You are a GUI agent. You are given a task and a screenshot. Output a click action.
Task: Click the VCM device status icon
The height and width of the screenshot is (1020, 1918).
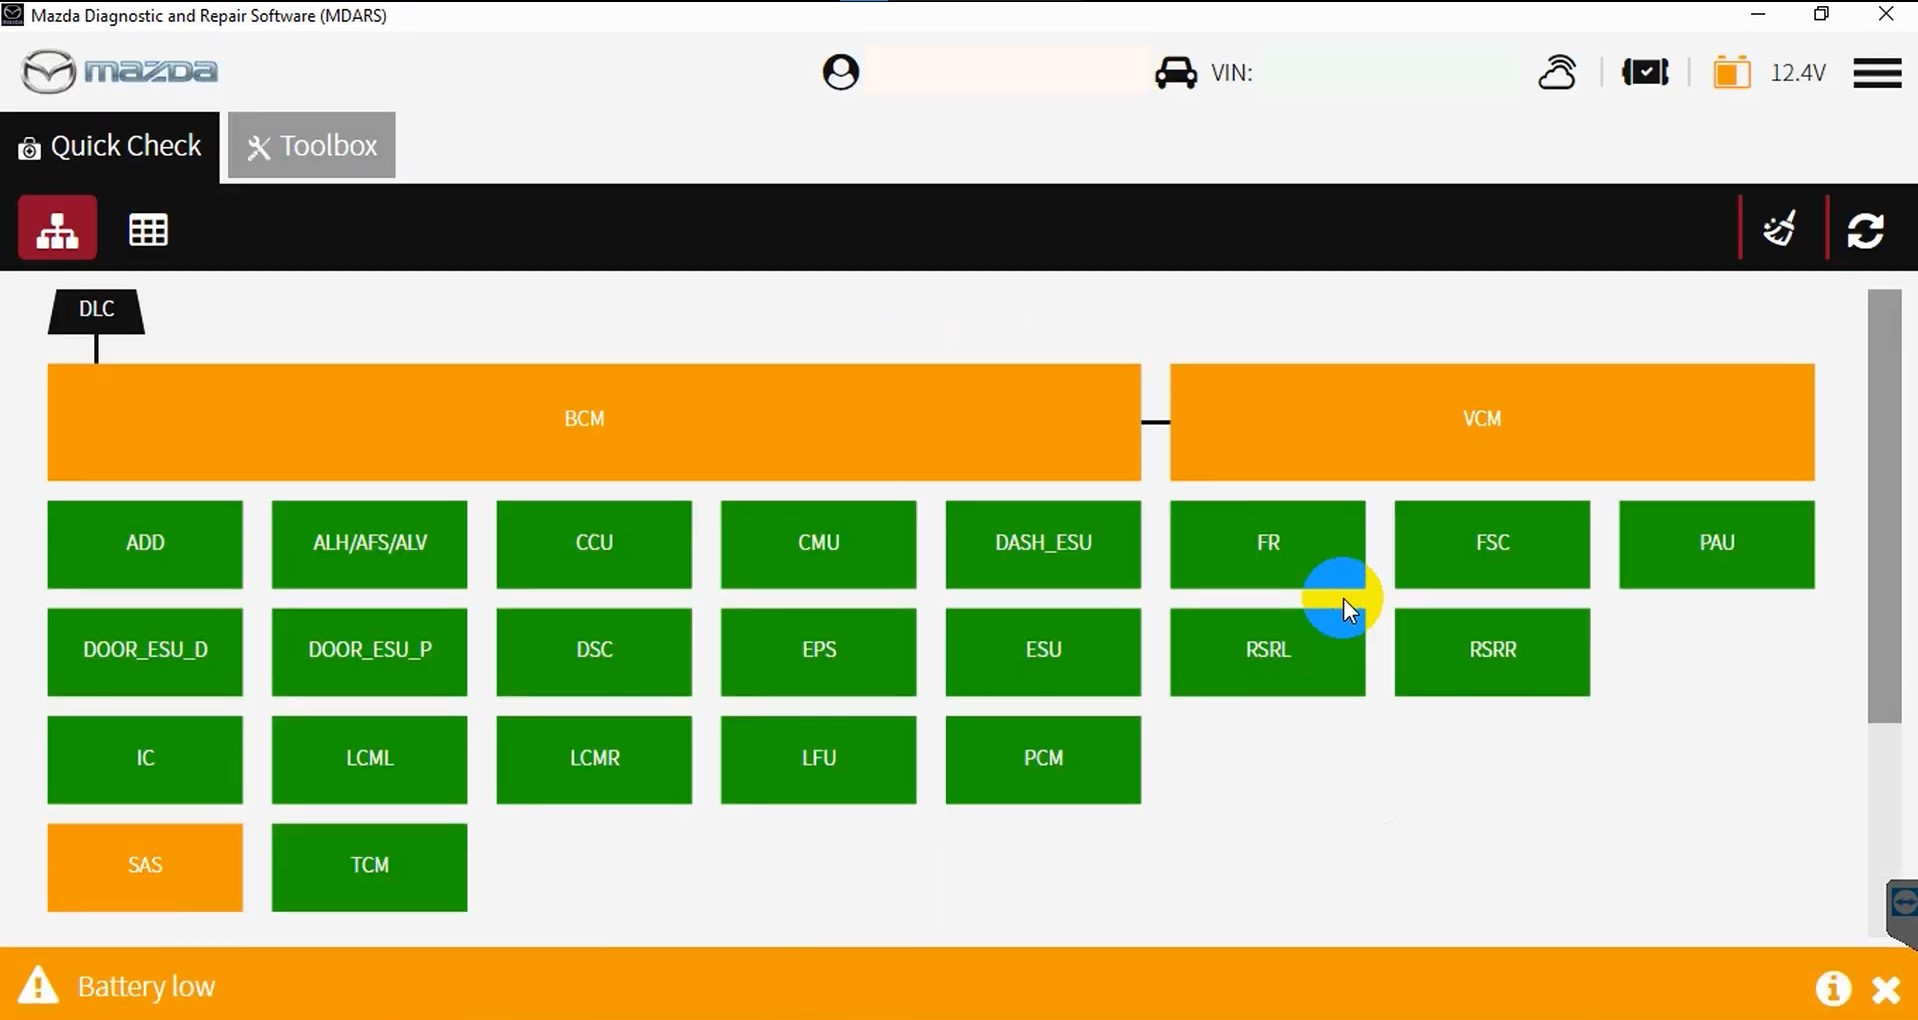click(1645, 72)
